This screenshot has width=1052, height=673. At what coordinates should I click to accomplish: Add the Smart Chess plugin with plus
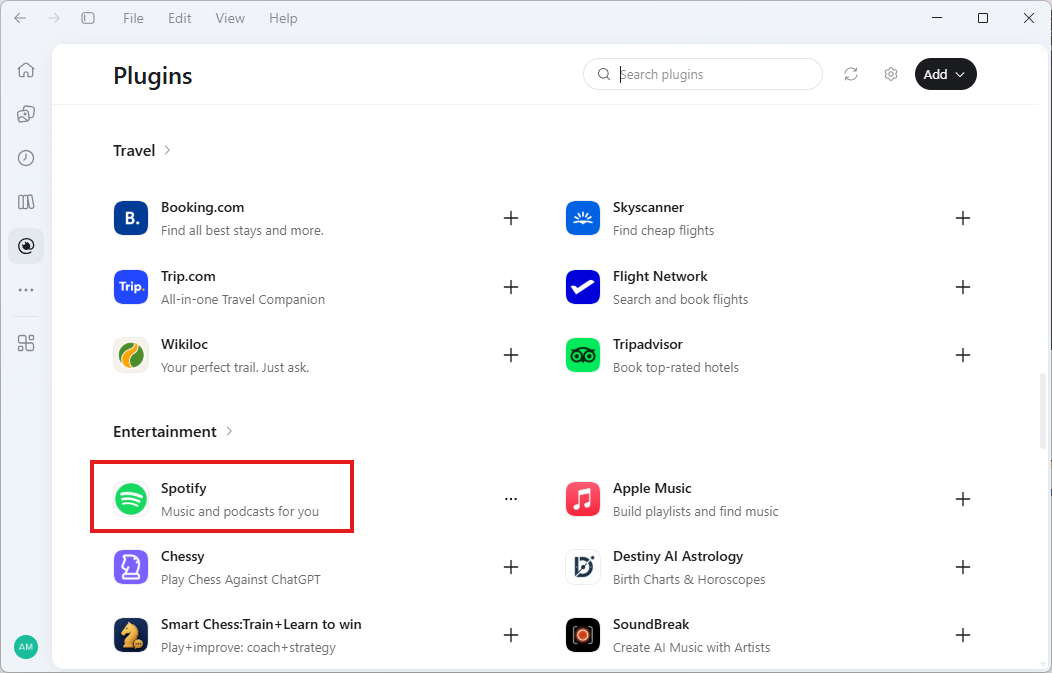511,635
